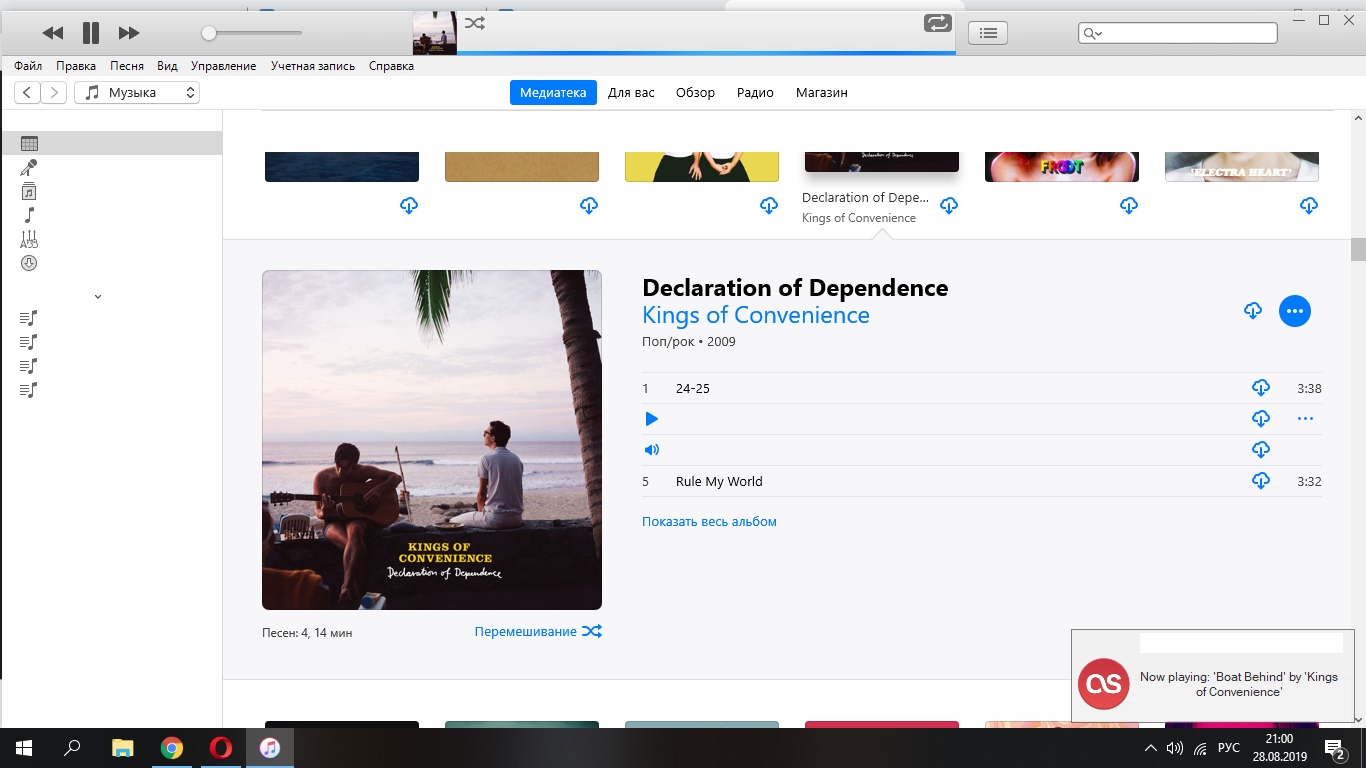1366x768 pixels.
Task: Play the track using the blue play icon
Action: coord(652,419)
